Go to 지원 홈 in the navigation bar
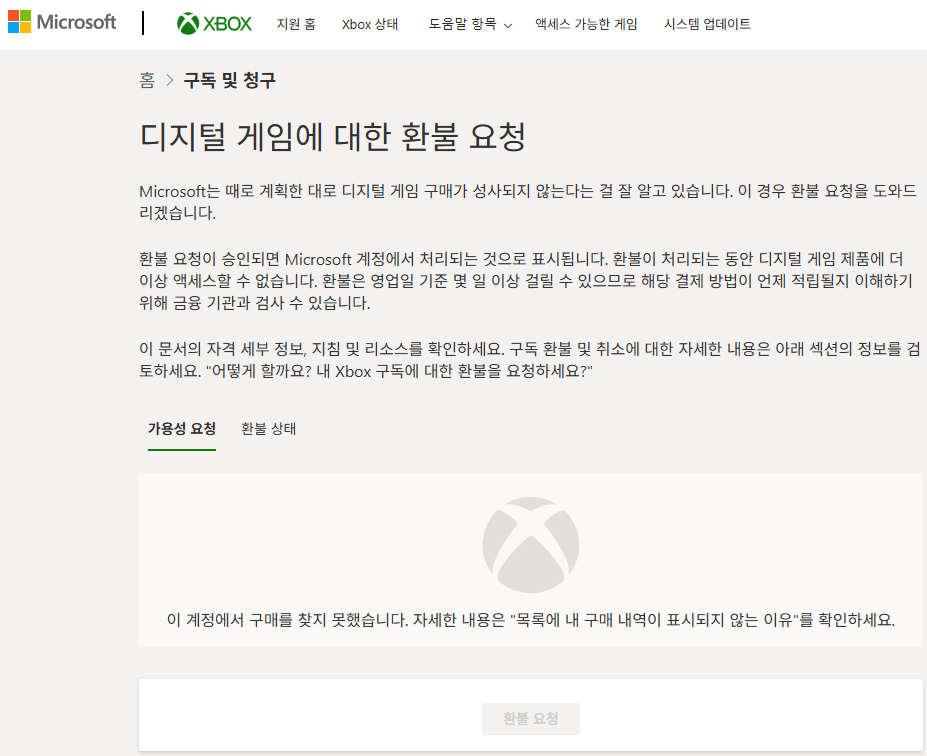The height and width of the screenshot is (756, 927). point(296,24)
